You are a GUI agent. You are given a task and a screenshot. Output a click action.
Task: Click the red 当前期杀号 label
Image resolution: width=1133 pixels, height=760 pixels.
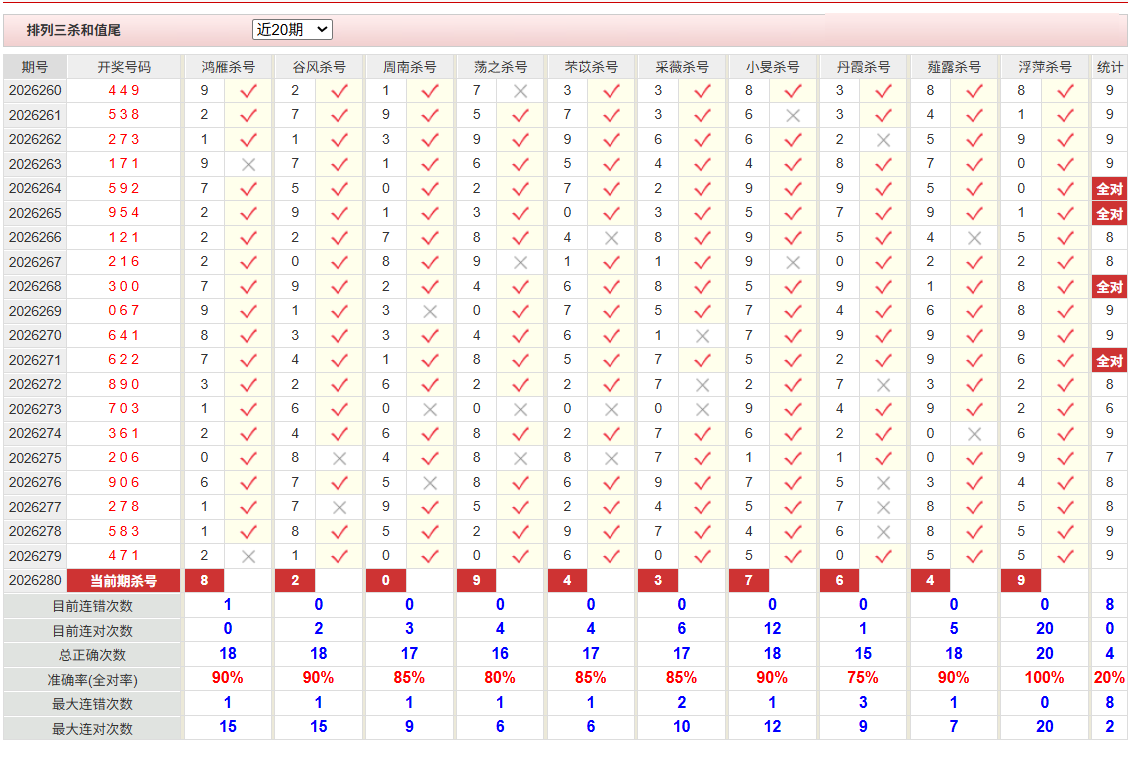[124, 581]
